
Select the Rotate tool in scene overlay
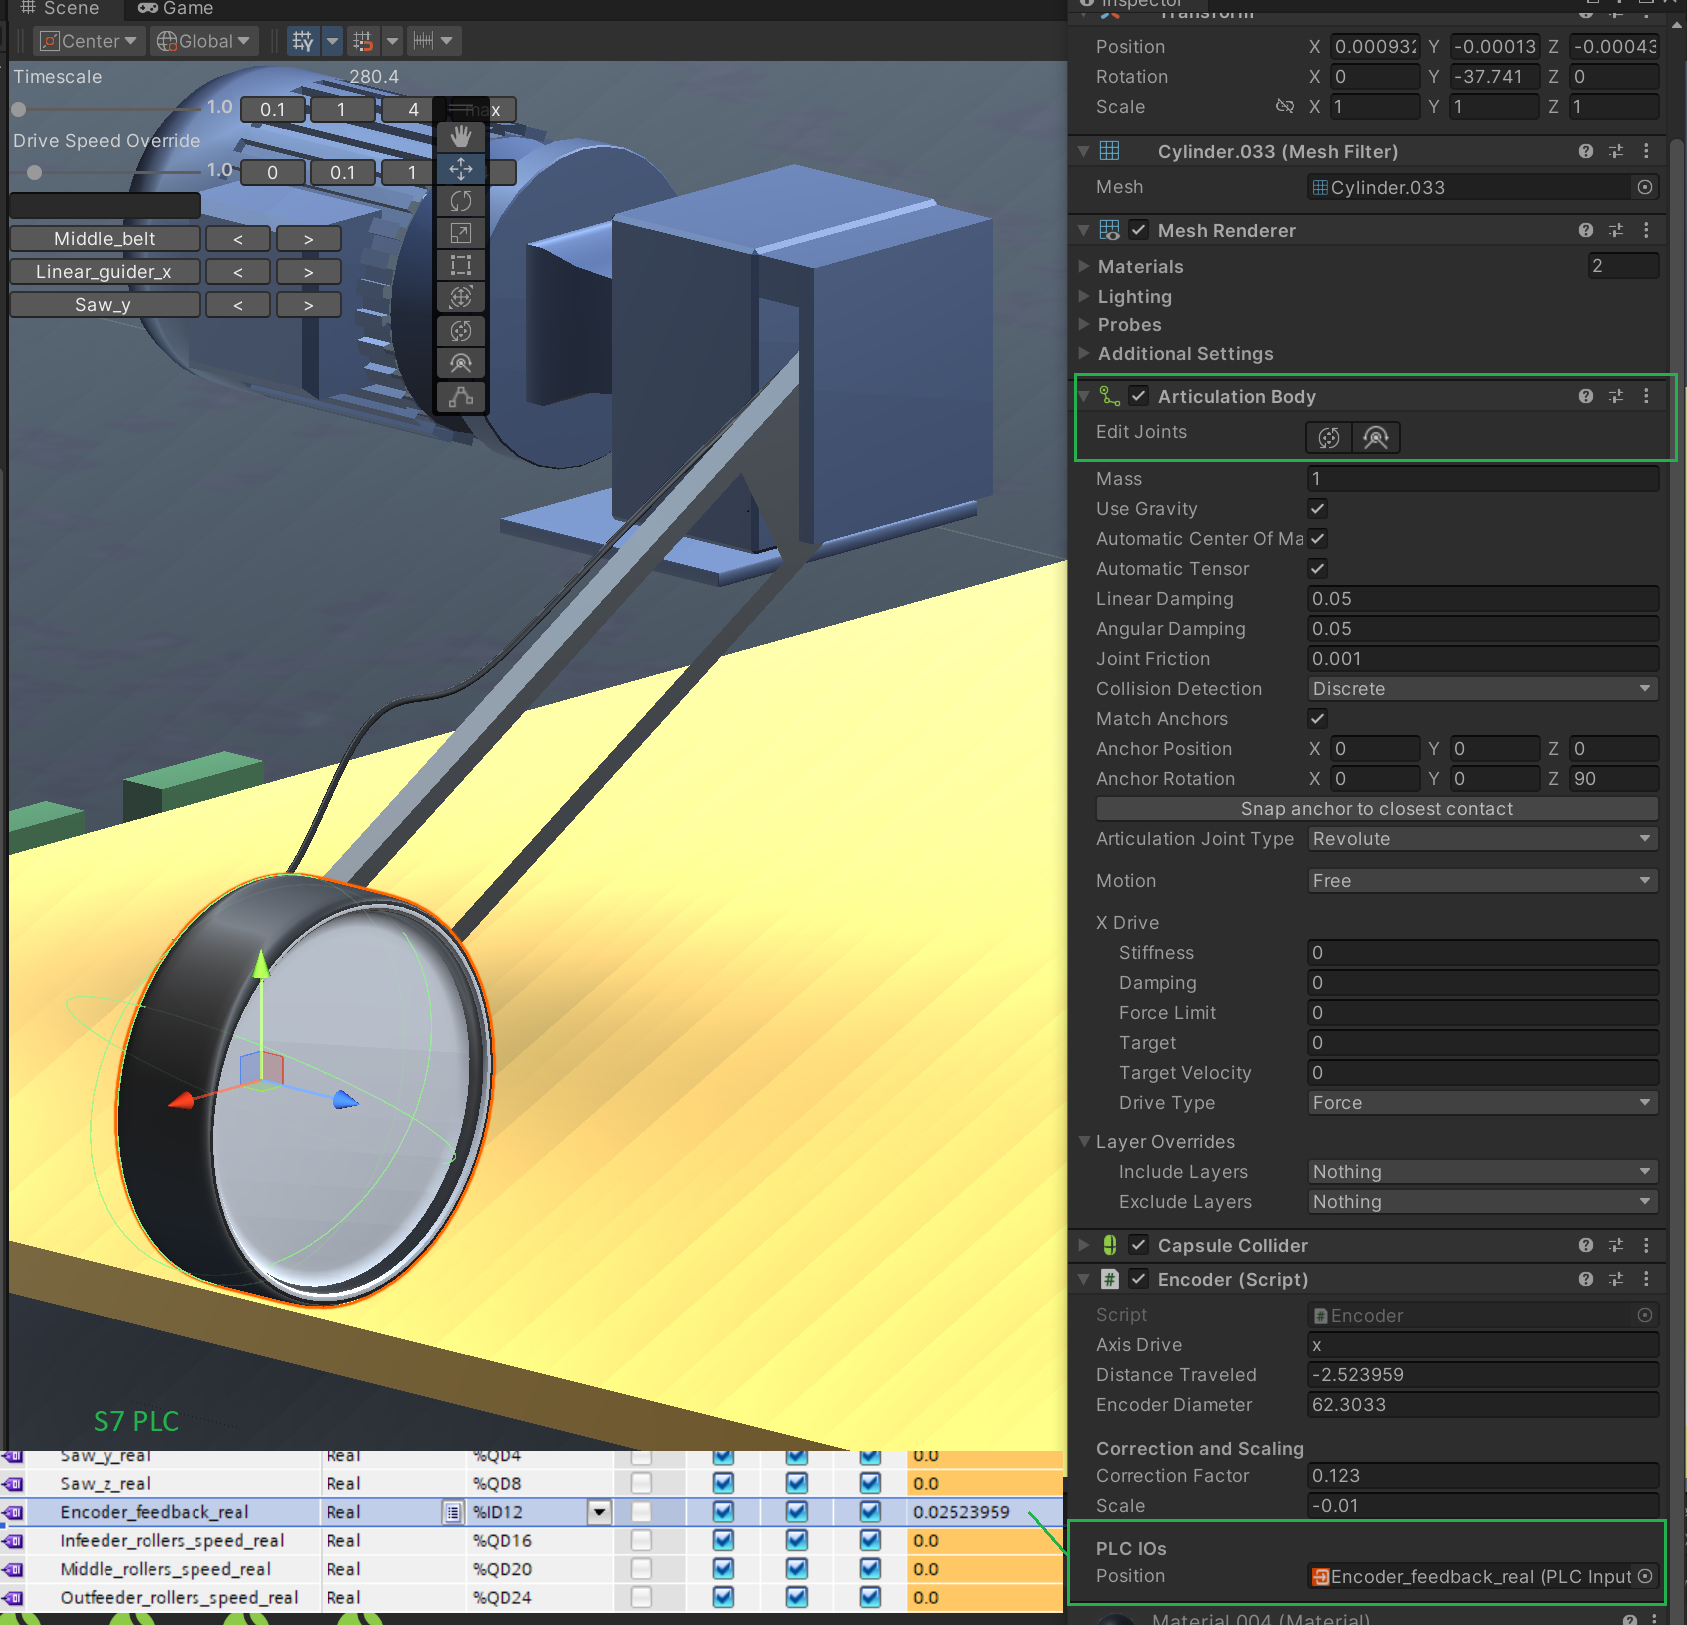pos(461,201)
